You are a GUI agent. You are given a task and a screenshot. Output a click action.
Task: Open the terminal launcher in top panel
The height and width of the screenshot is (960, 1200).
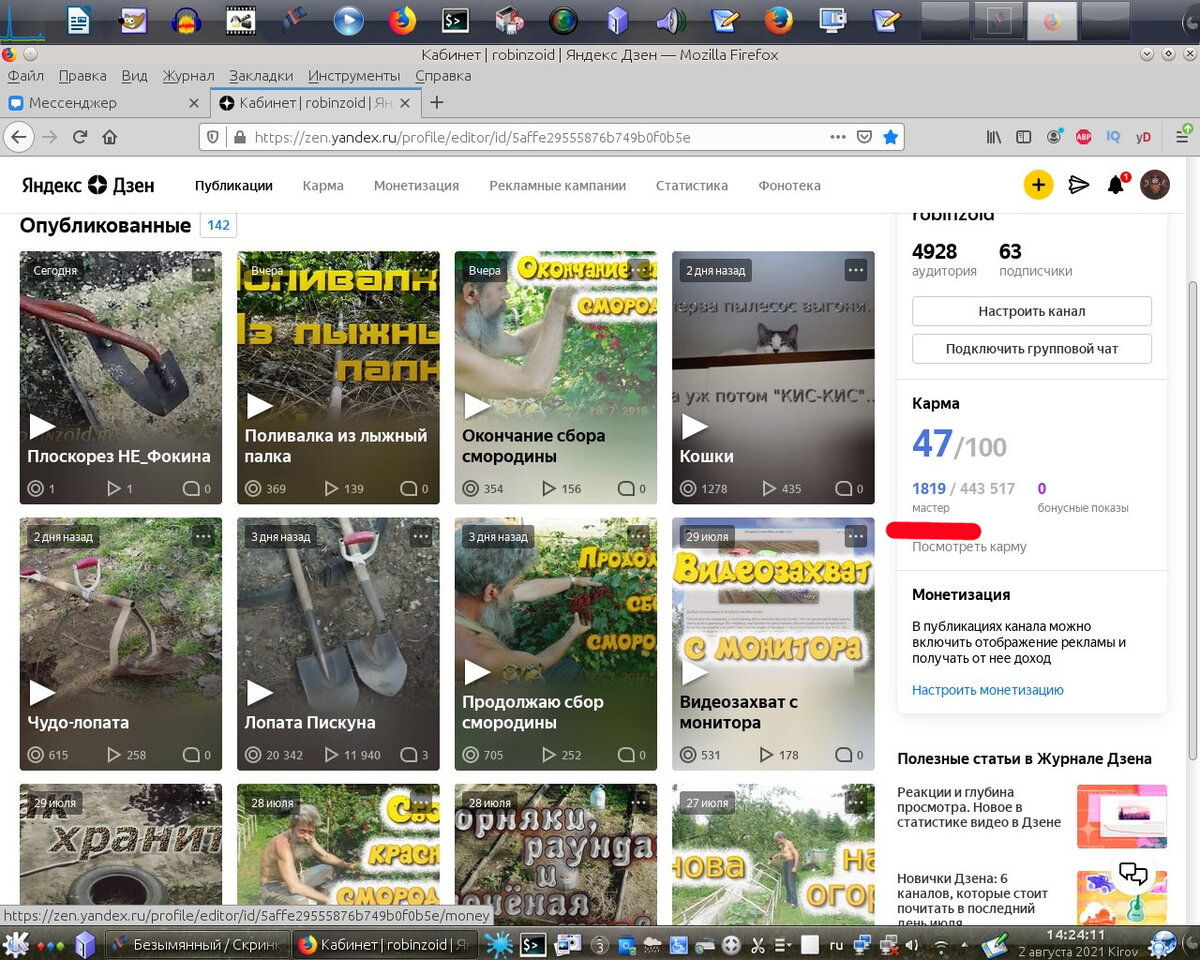[x=456, y=20]
